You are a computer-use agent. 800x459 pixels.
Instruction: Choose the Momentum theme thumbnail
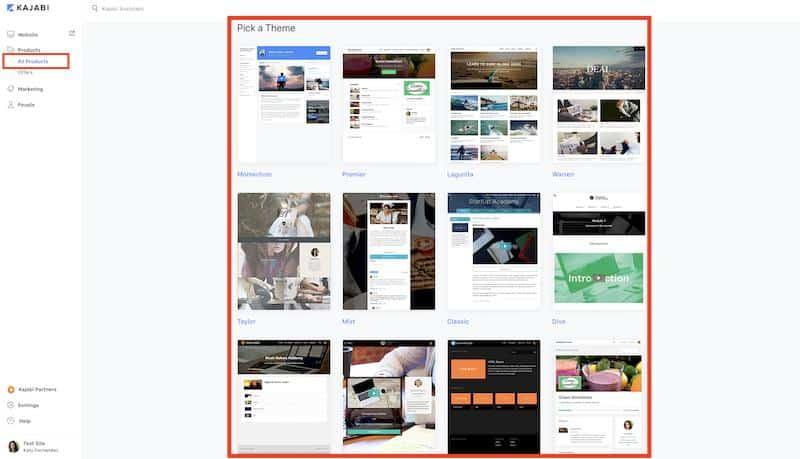coord(284,104)
